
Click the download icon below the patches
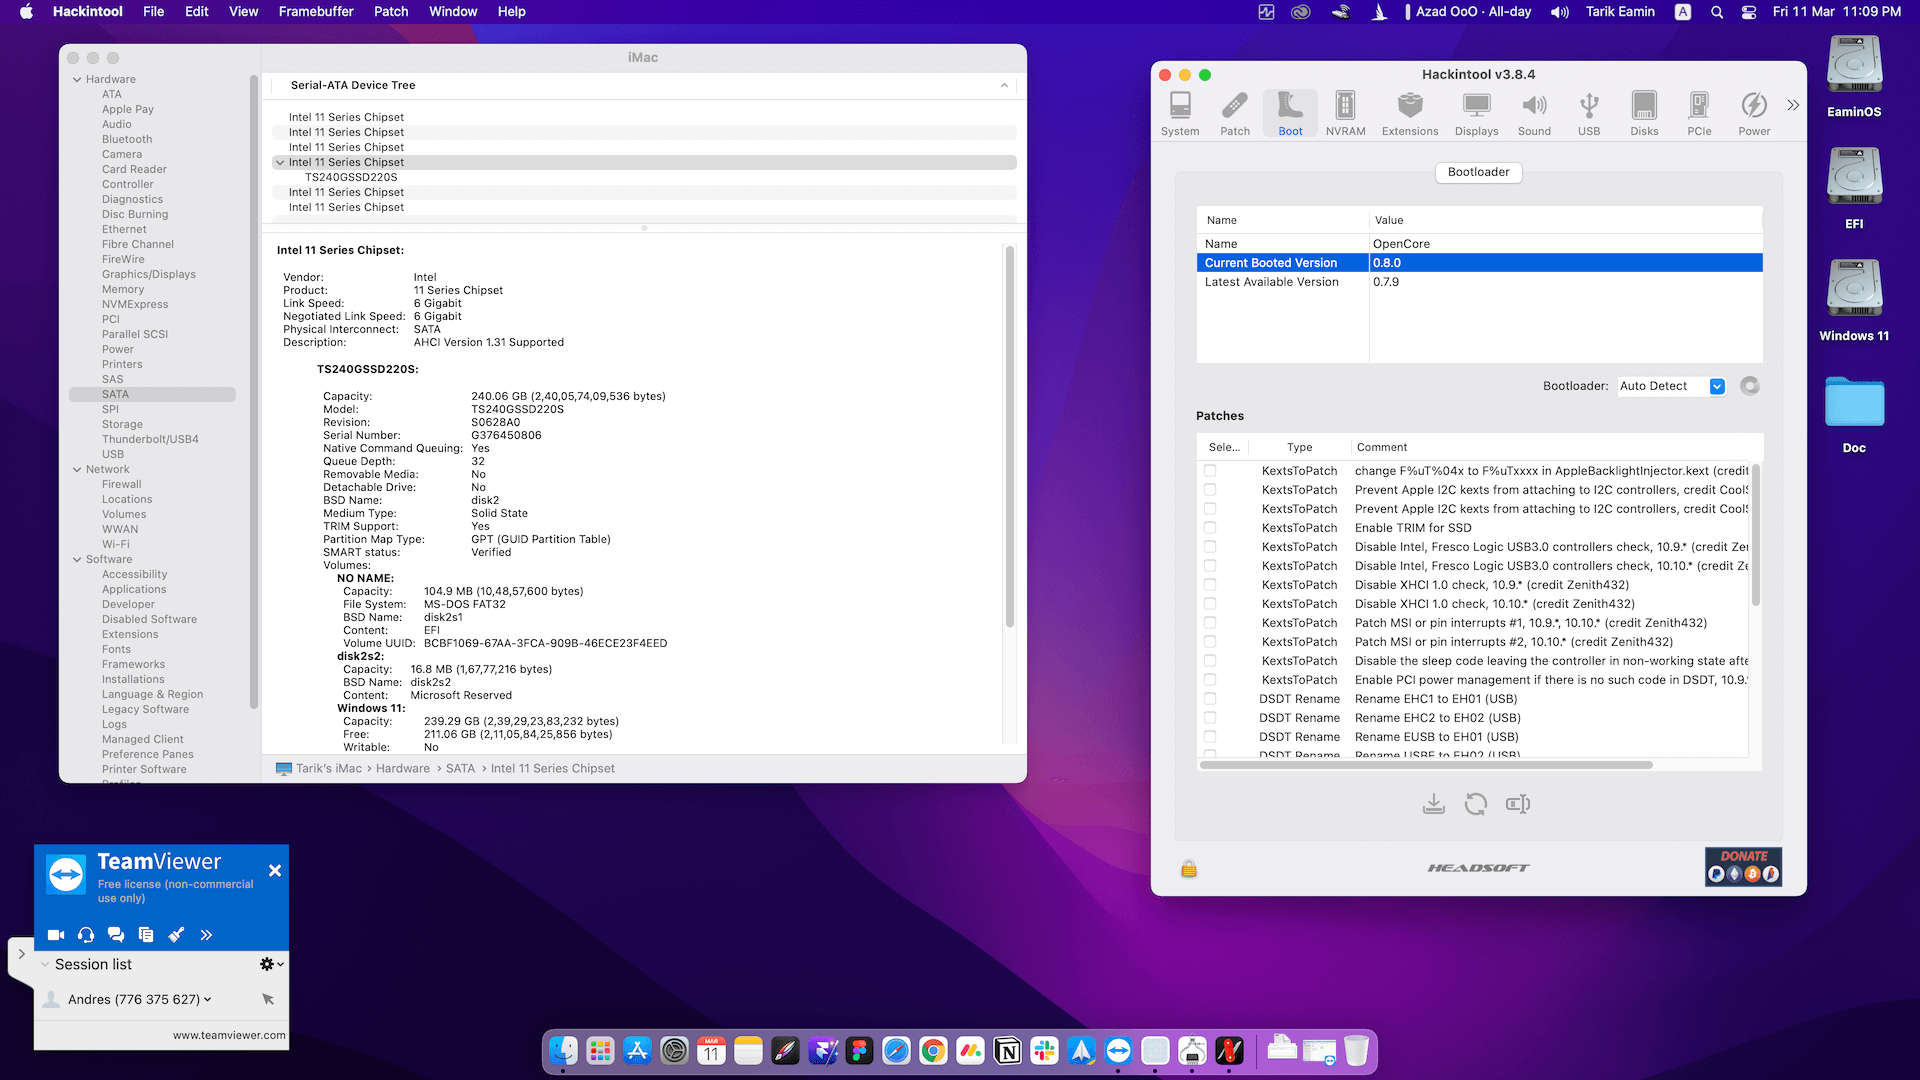1434,804
